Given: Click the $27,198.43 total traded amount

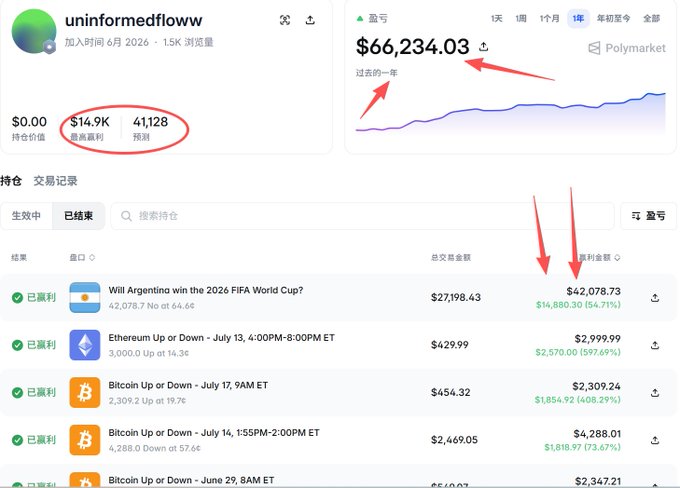Looking at the screenshot, I should (x=456, y=298).
